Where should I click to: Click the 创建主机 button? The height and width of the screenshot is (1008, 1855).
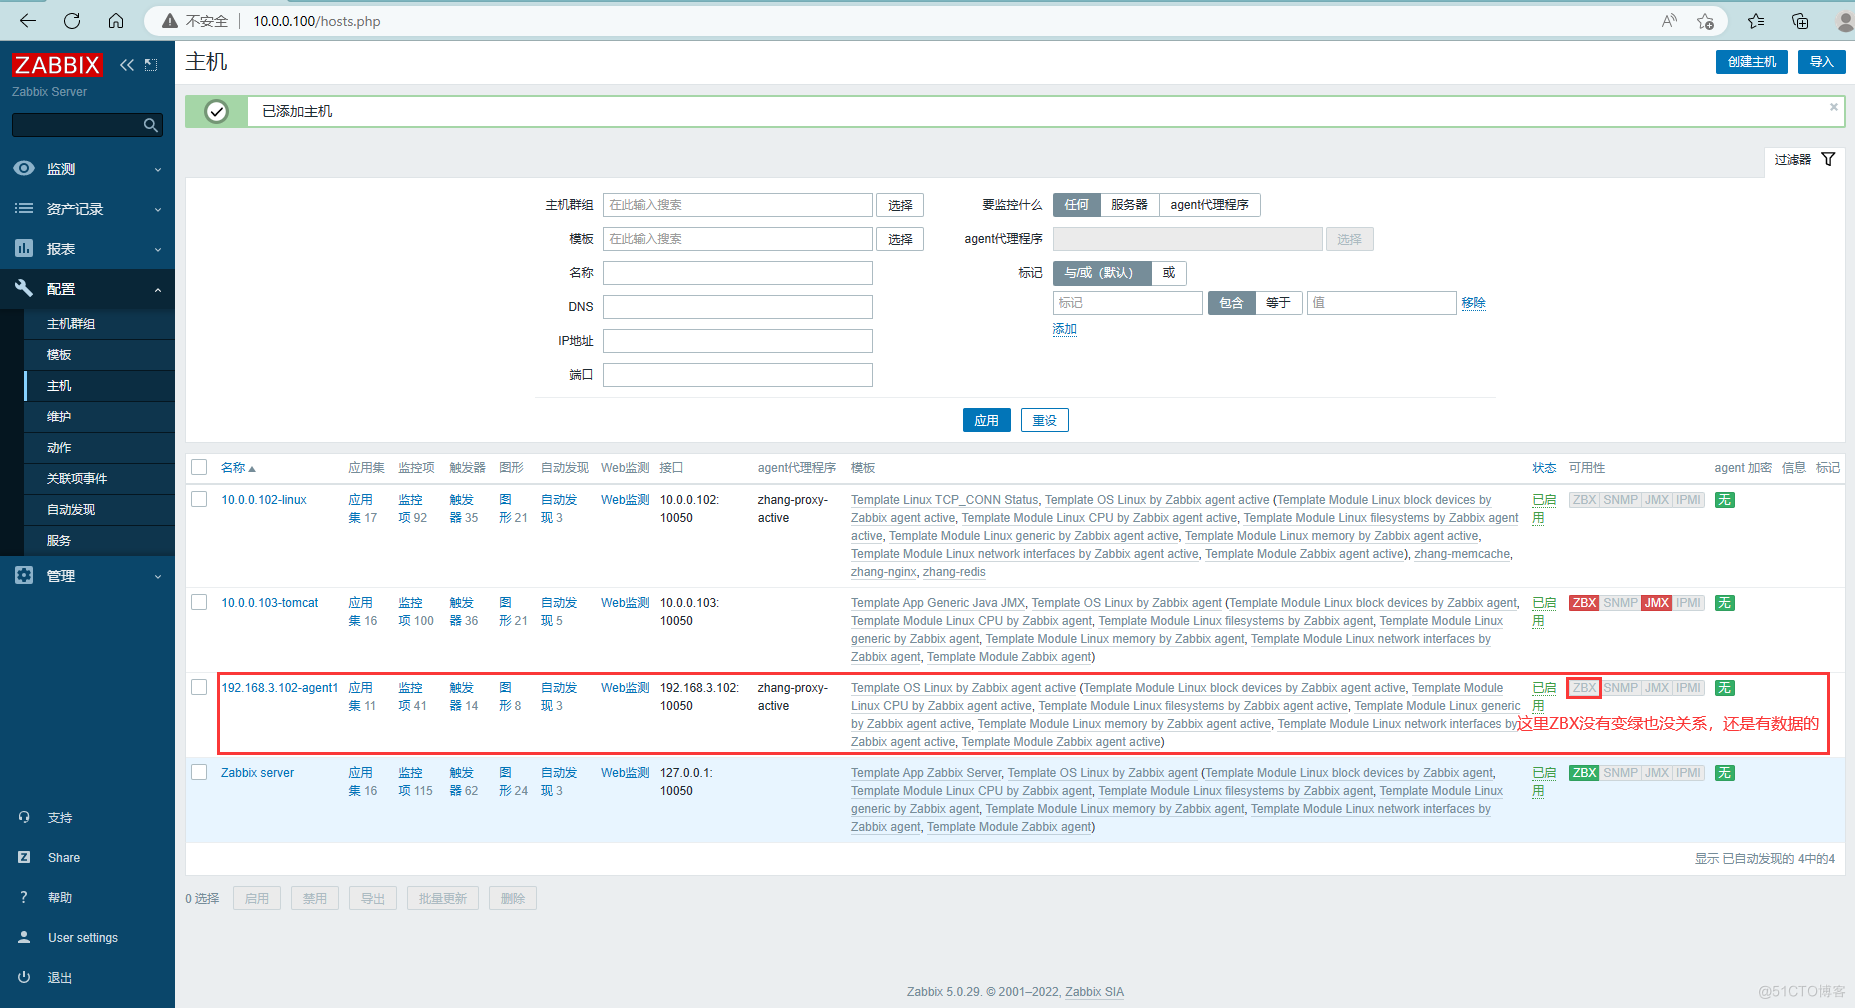[x=1752, y=62]
